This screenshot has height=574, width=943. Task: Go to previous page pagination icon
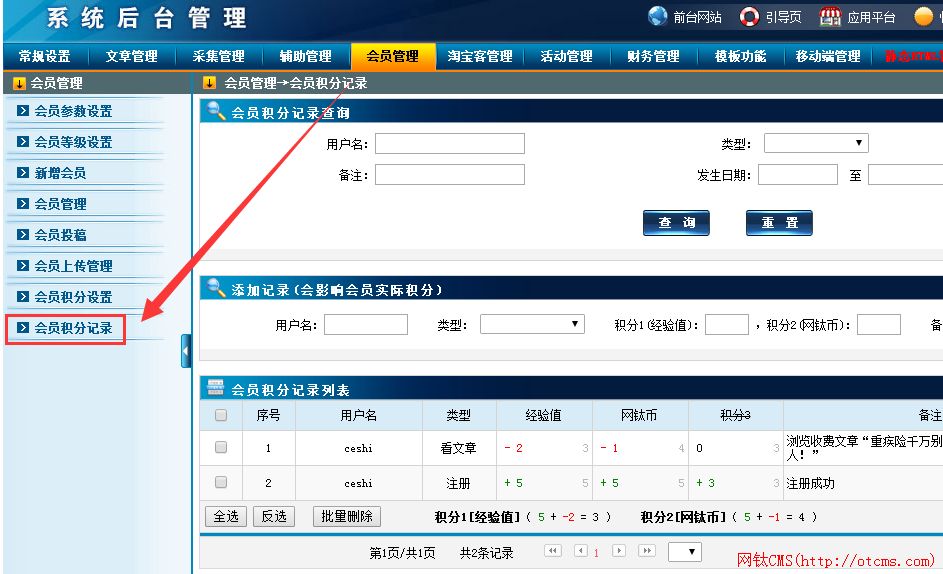click(x=580, y=551)
